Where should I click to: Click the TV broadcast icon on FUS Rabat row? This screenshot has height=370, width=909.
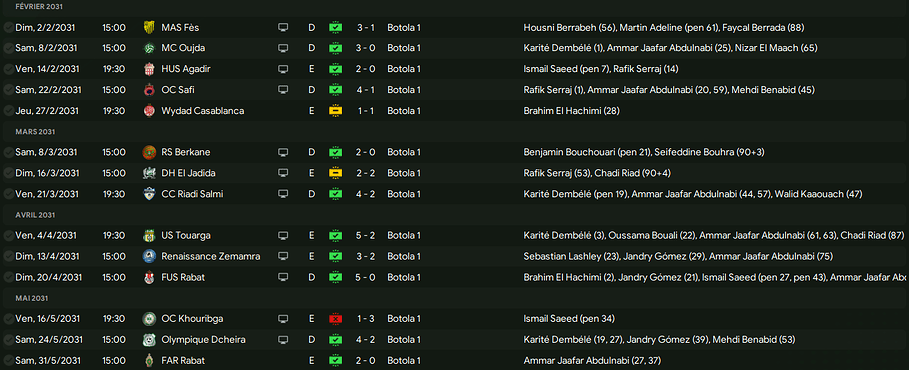[283, 278]
